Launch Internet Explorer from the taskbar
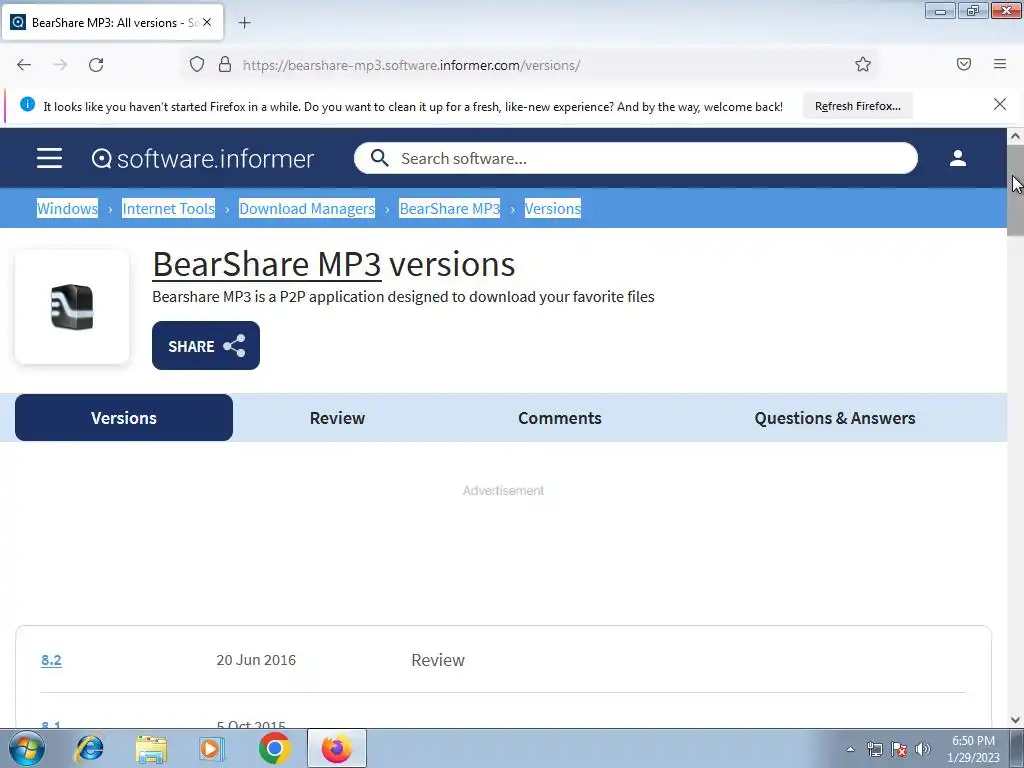1024x768 pixels. tap(89, 748)
